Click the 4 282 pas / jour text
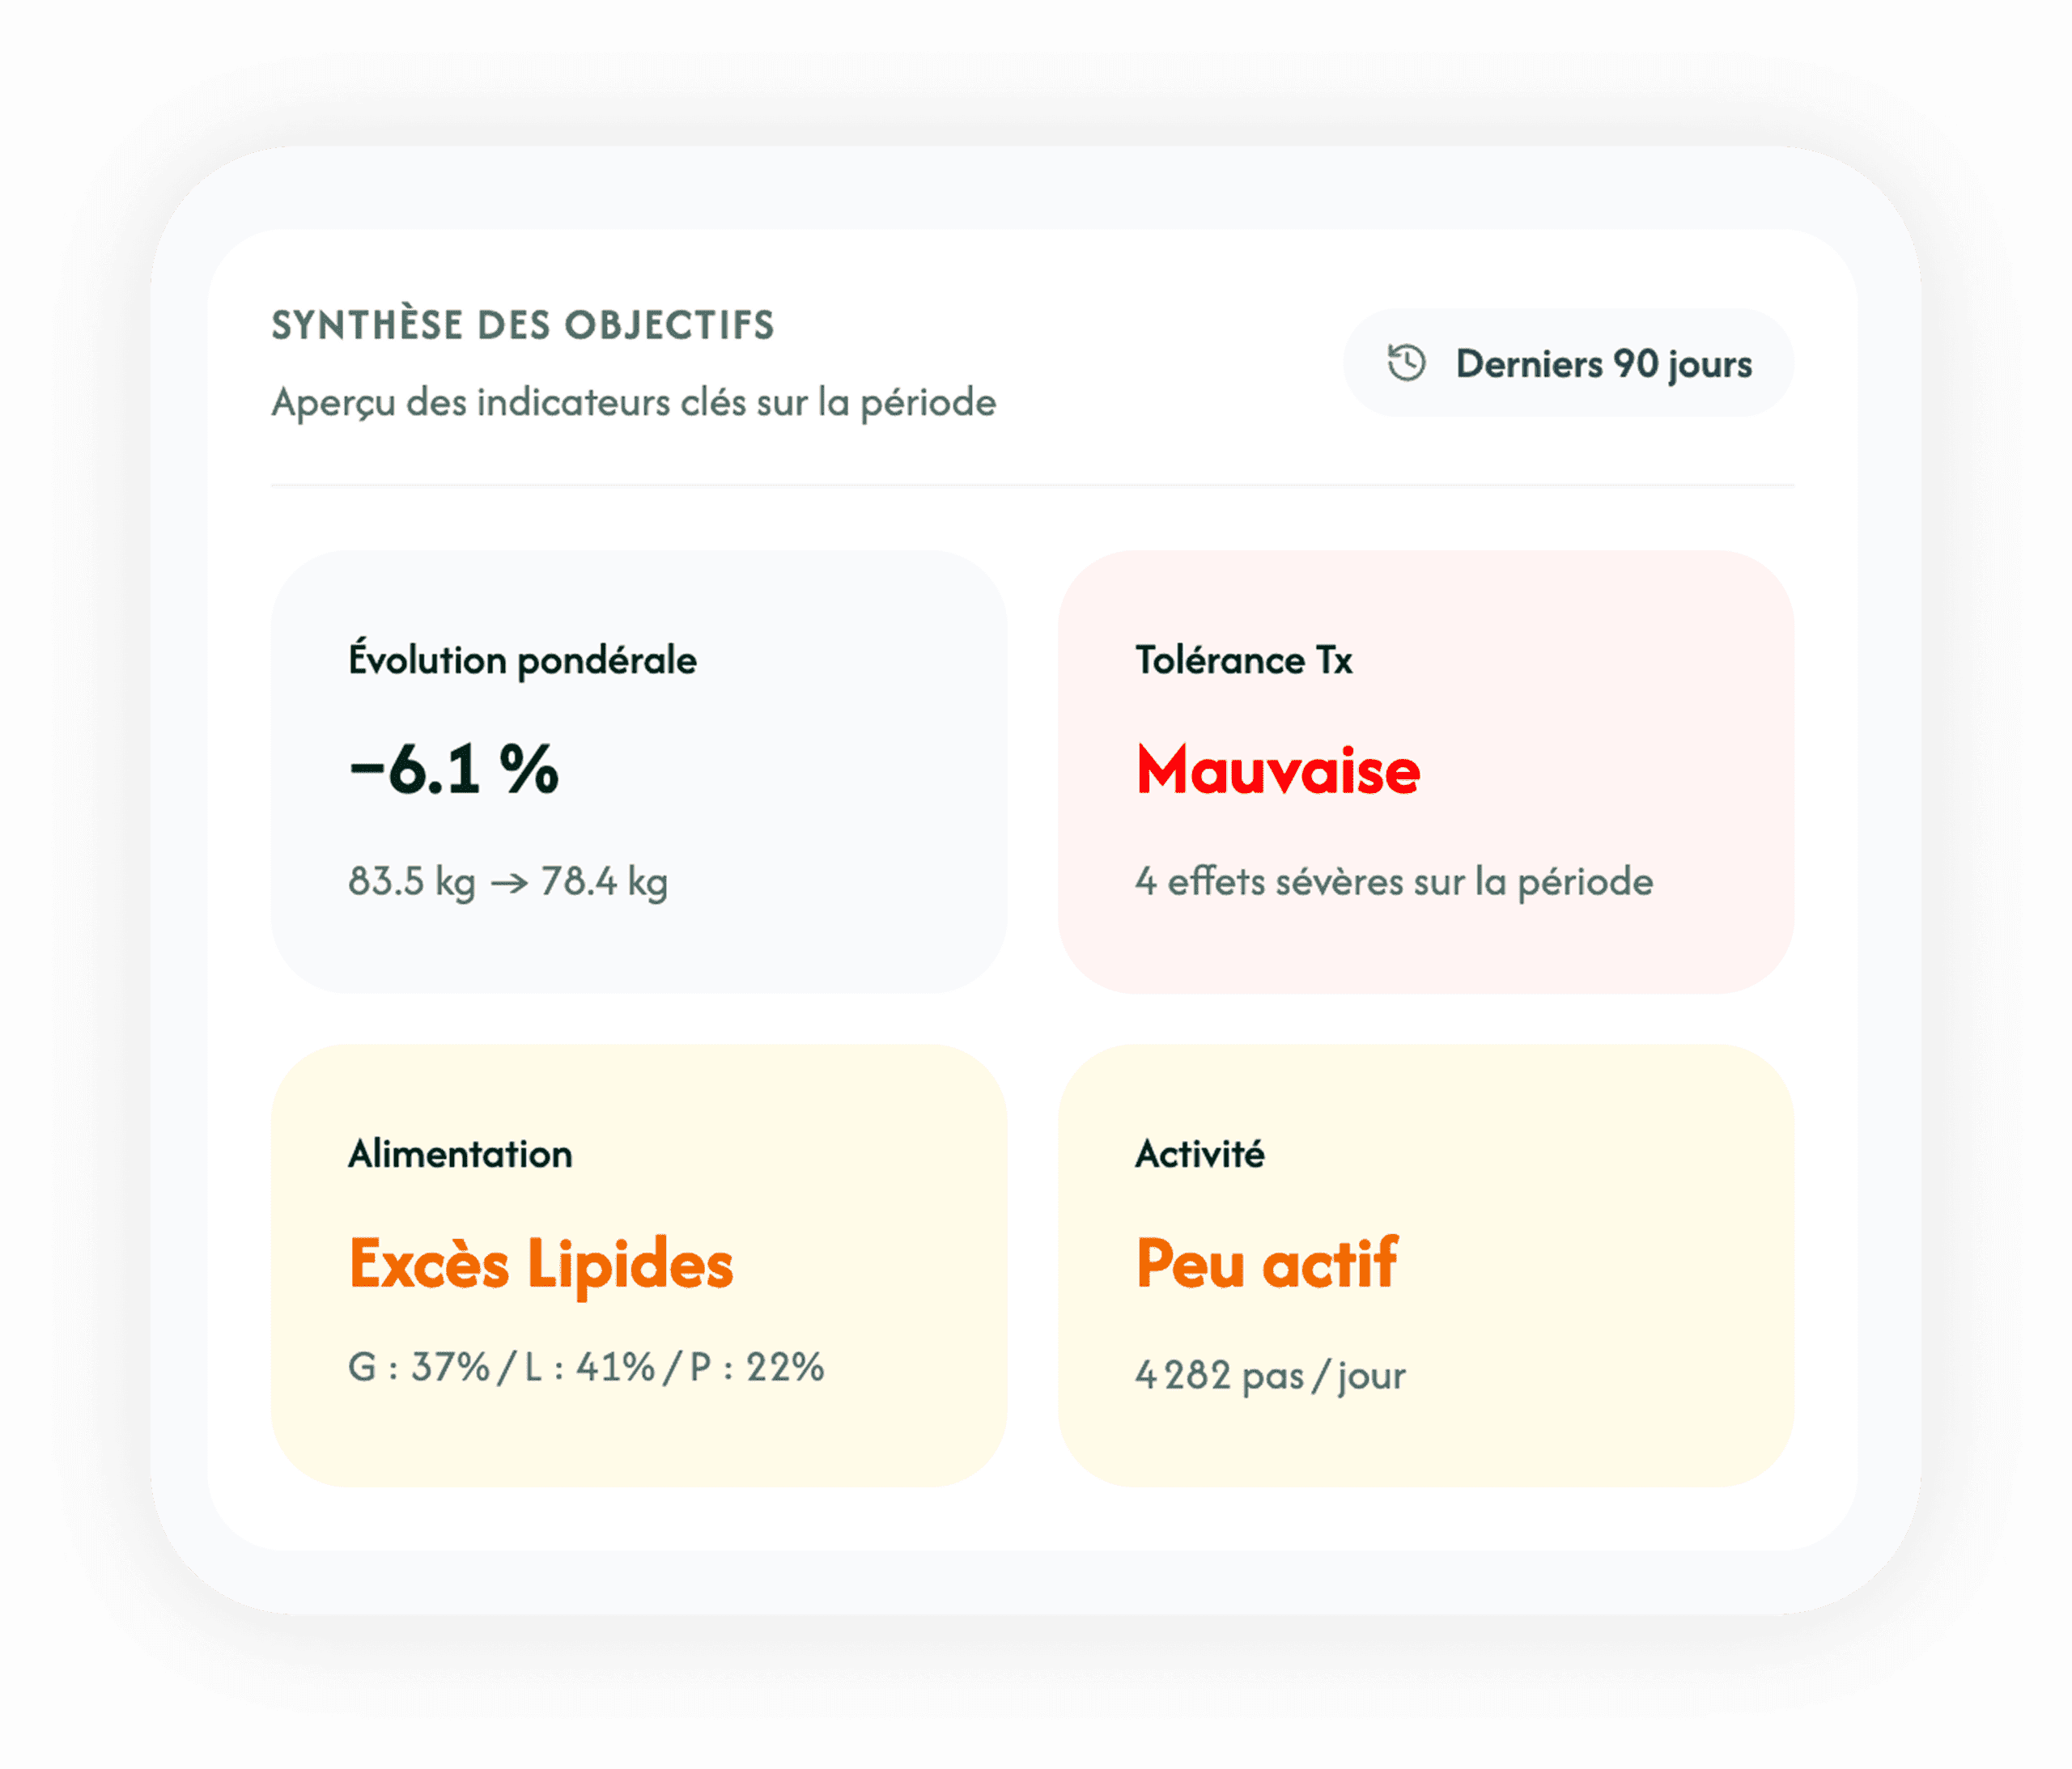 [x=1270, y=1375]
